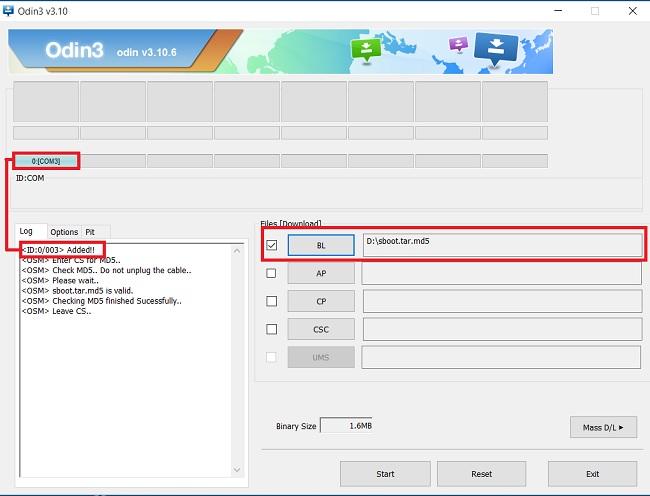
Task: Open the Mass D/L expander button
Action: tap(603, 427)
